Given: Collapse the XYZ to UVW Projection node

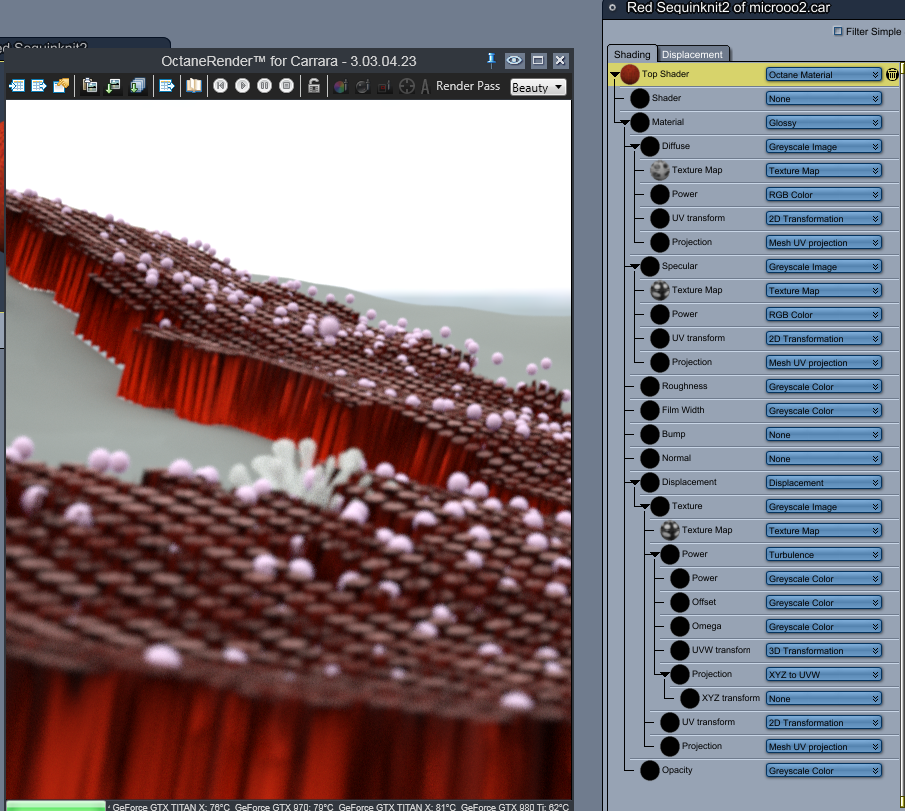Looking at the screenshot, I should 665,675.
